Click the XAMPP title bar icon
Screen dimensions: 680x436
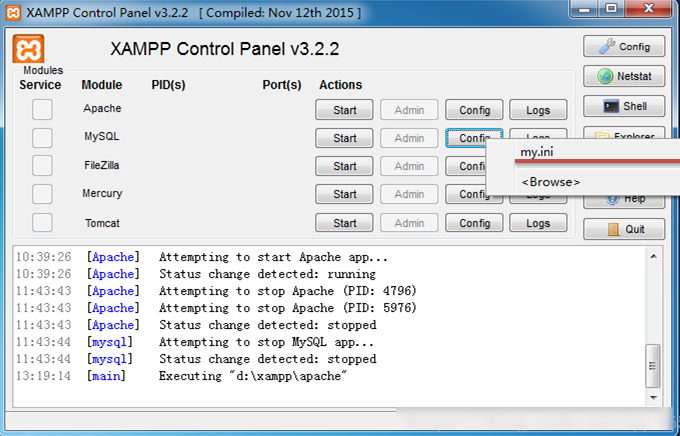13,12
